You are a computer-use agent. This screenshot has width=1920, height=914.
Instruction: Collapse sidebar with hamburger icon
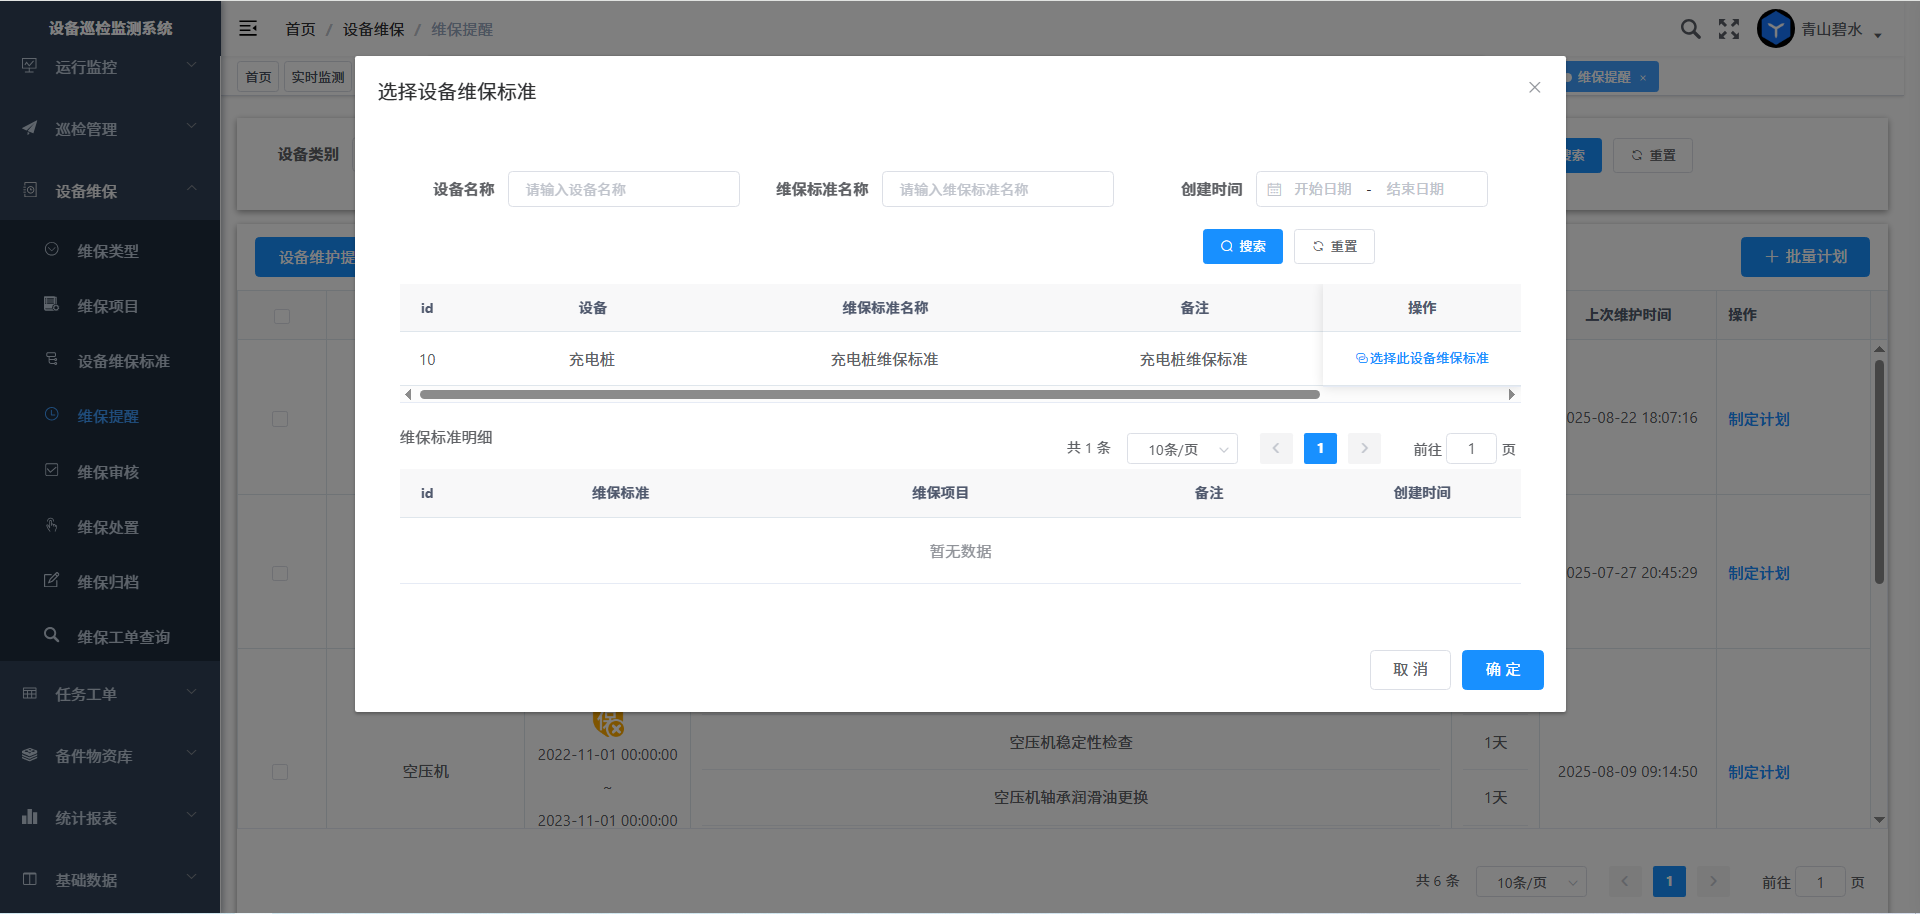coord(248,29)
